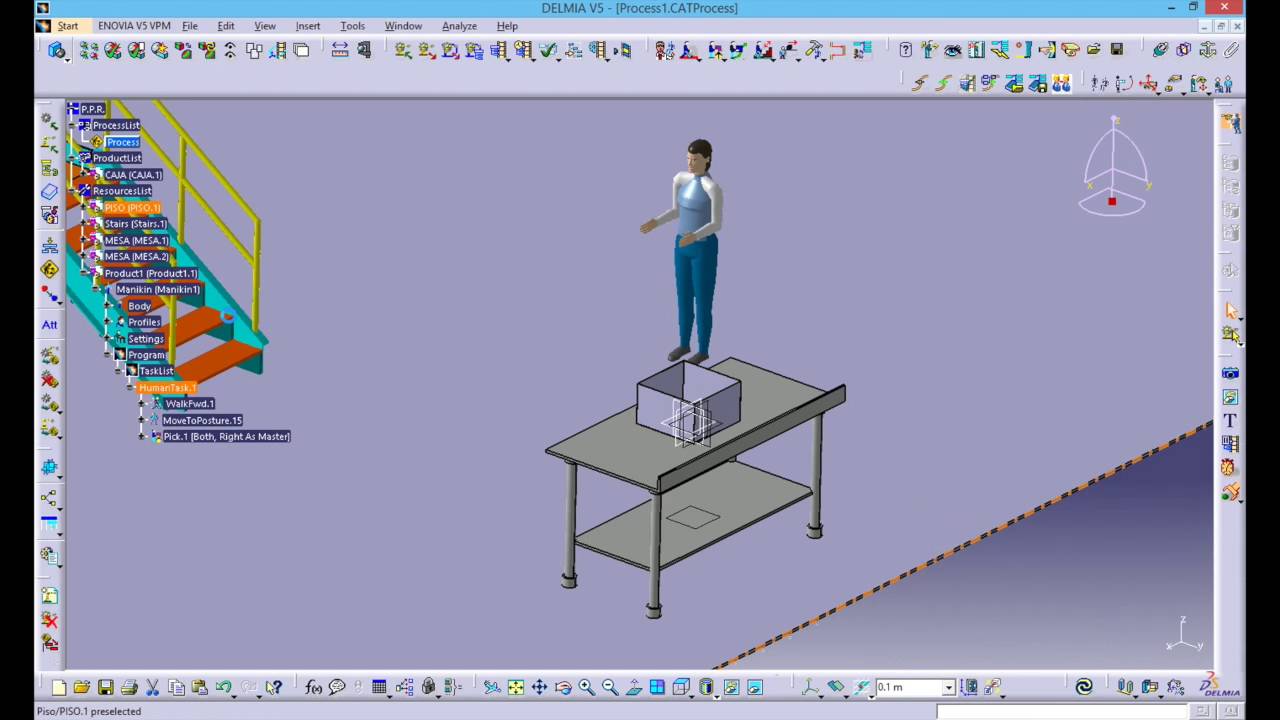Click the Zoom Out magnifier
Viewport: 1280px width, 720px height.
pos(610,687)
